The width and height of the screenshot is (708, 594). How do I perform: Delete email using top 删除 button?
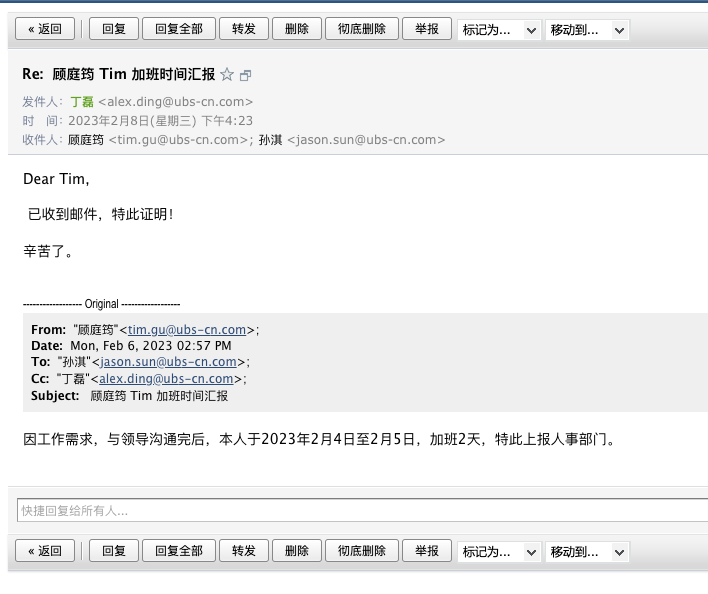click(297, 29)
